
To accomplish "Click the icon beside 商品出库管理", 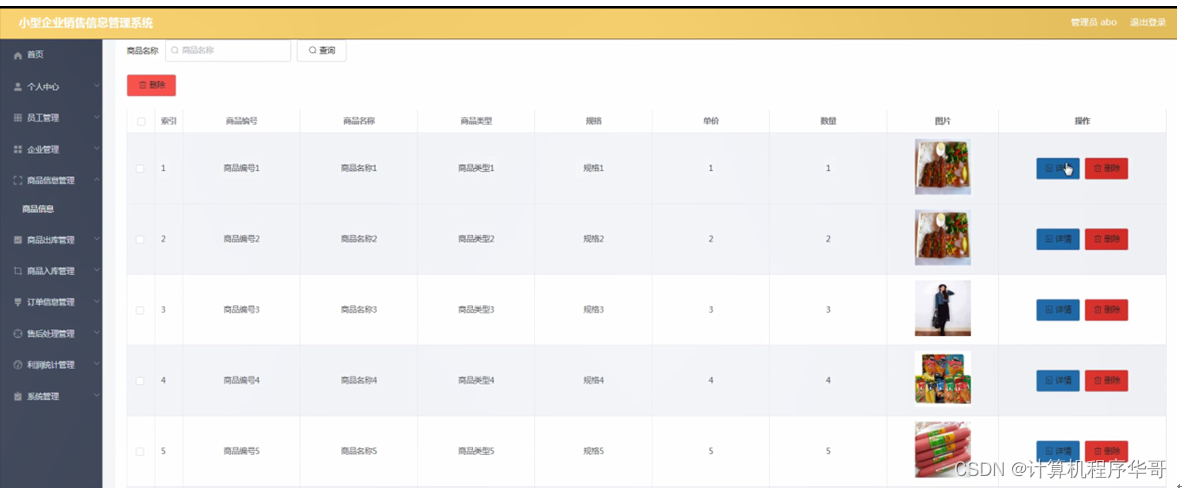I will 18,240.
